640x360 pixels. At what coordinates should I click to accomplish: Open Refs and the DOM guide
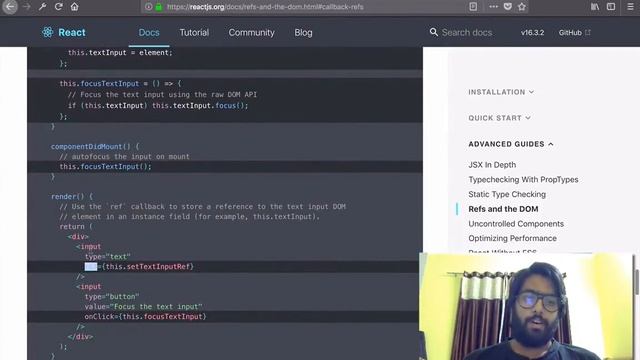(x=503, y=209)
